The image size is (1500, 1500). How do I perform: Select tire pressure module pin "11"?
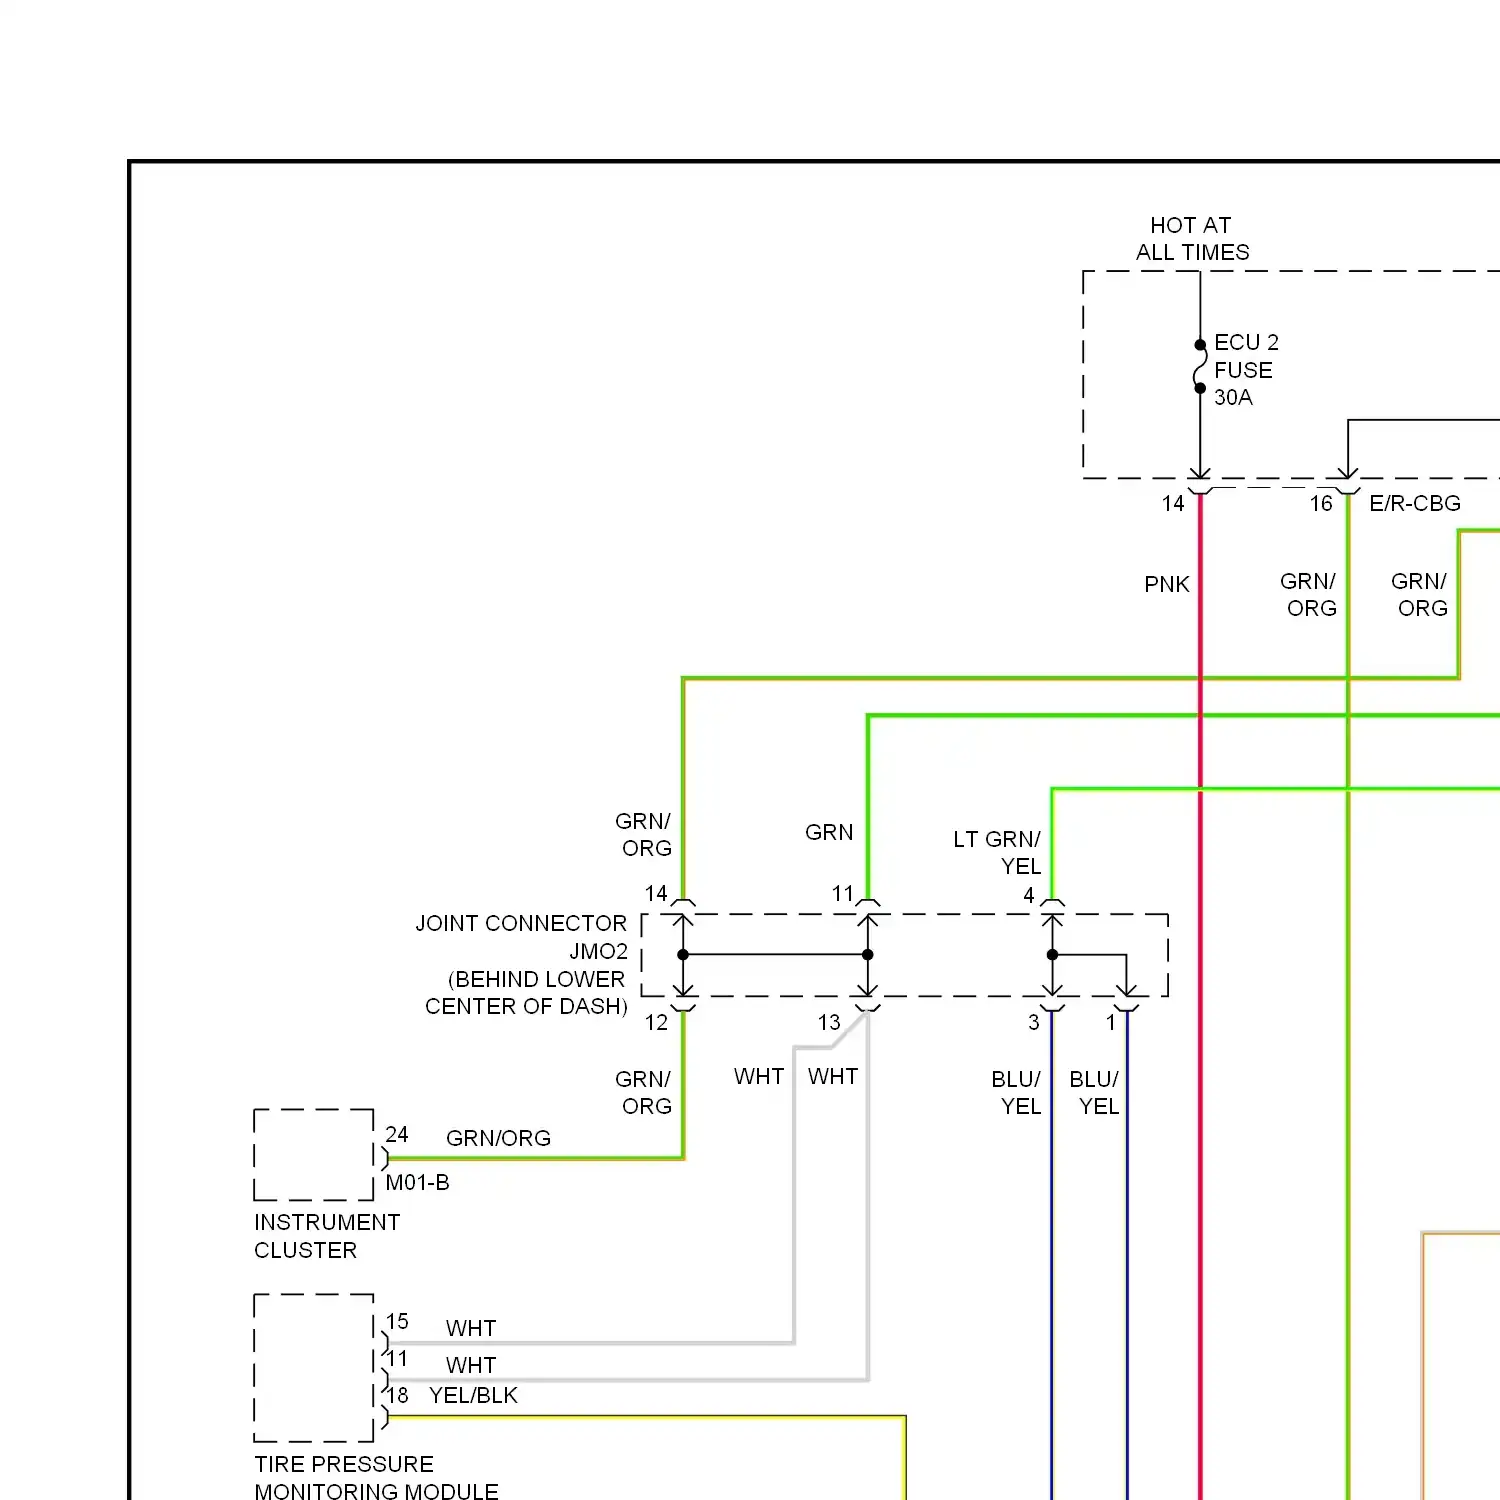point(397,1358)
